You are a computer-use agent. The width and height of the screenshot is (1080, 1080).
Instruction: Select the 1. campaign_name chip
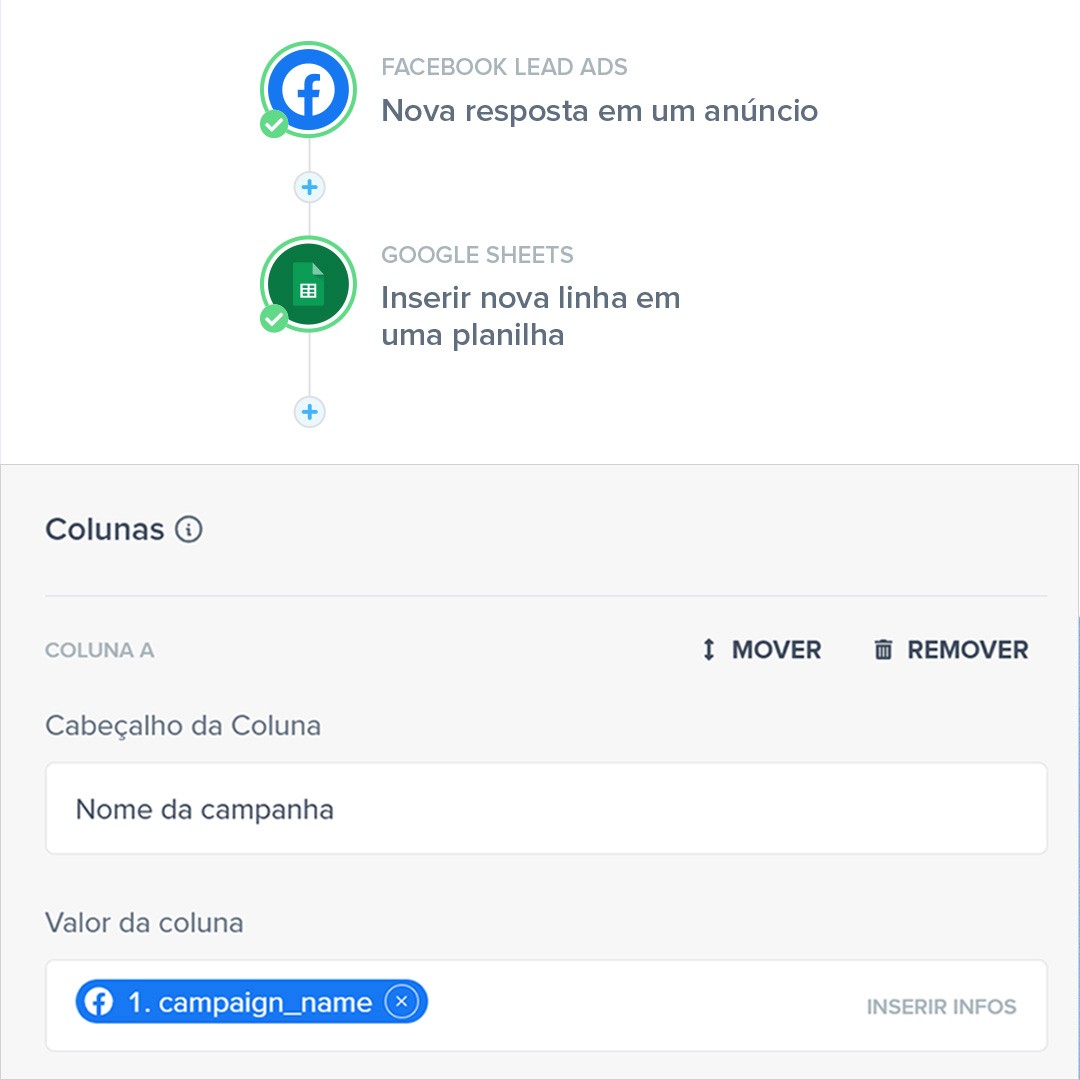pos(251,1001)
